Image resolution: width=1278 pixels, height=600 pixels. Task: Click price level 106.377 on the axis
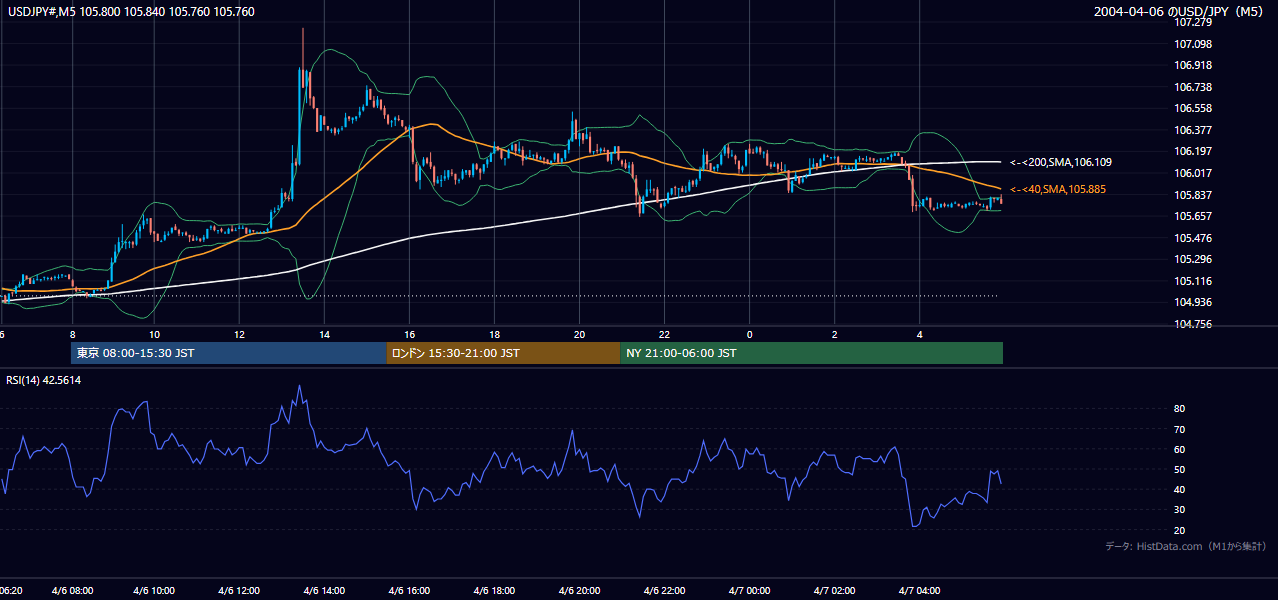click(x=1193, y=130)
